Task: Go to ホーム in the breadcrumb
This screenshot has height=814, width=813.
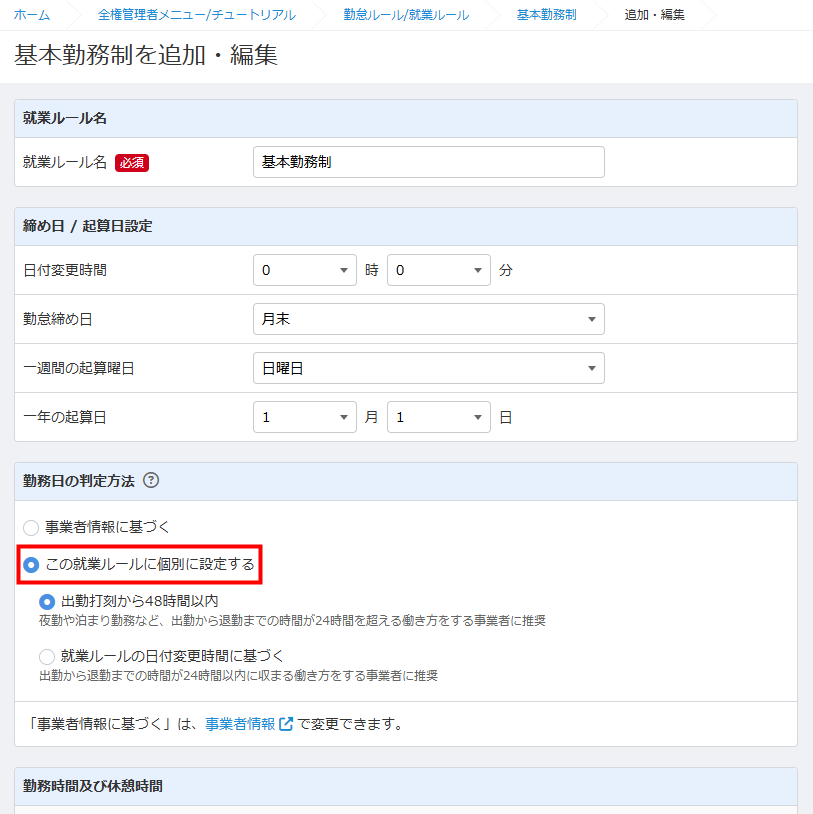Action: point(32,15)
